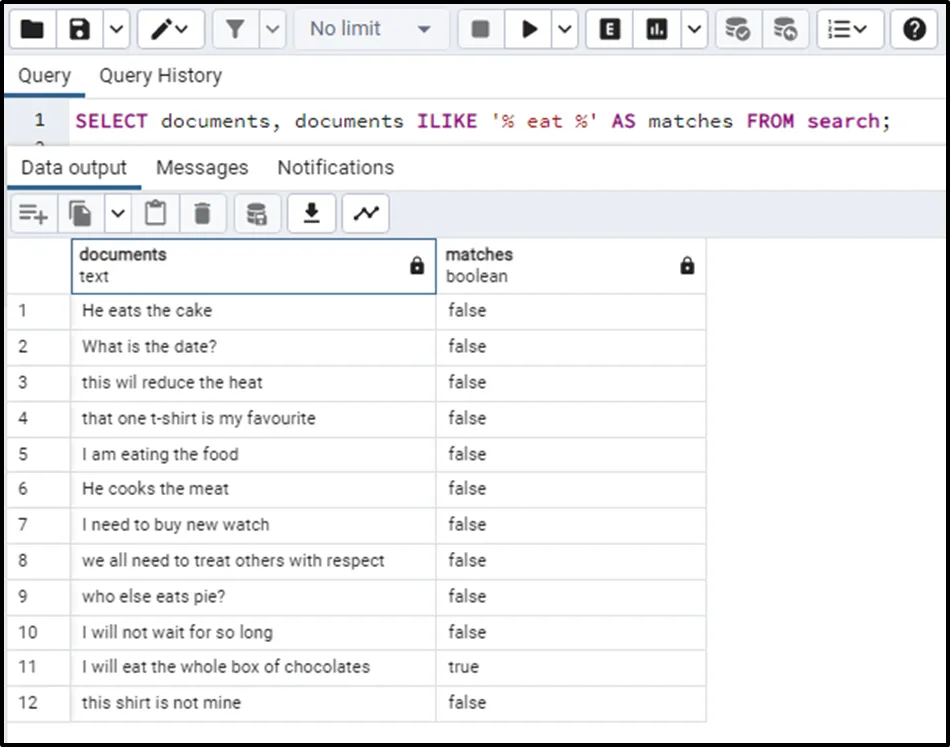Image resolution: width=950 pixels, height=747 pixels.
Task: Click the Filter funnel icon
Action: pos(235,30)
